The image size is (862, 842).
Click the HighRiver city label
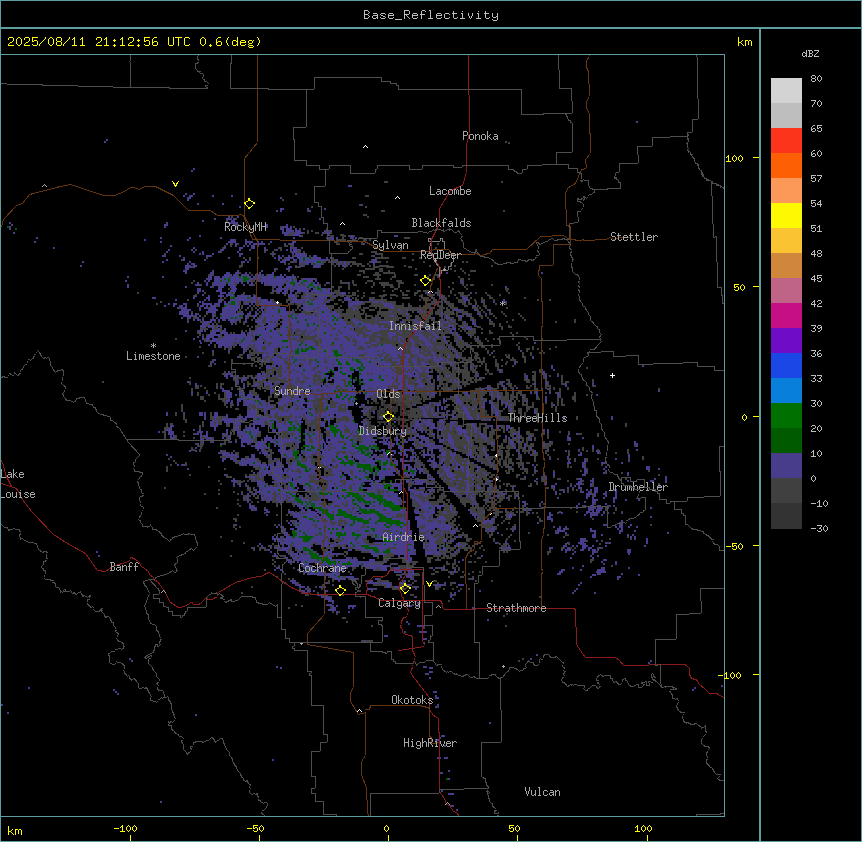point(430,743)
